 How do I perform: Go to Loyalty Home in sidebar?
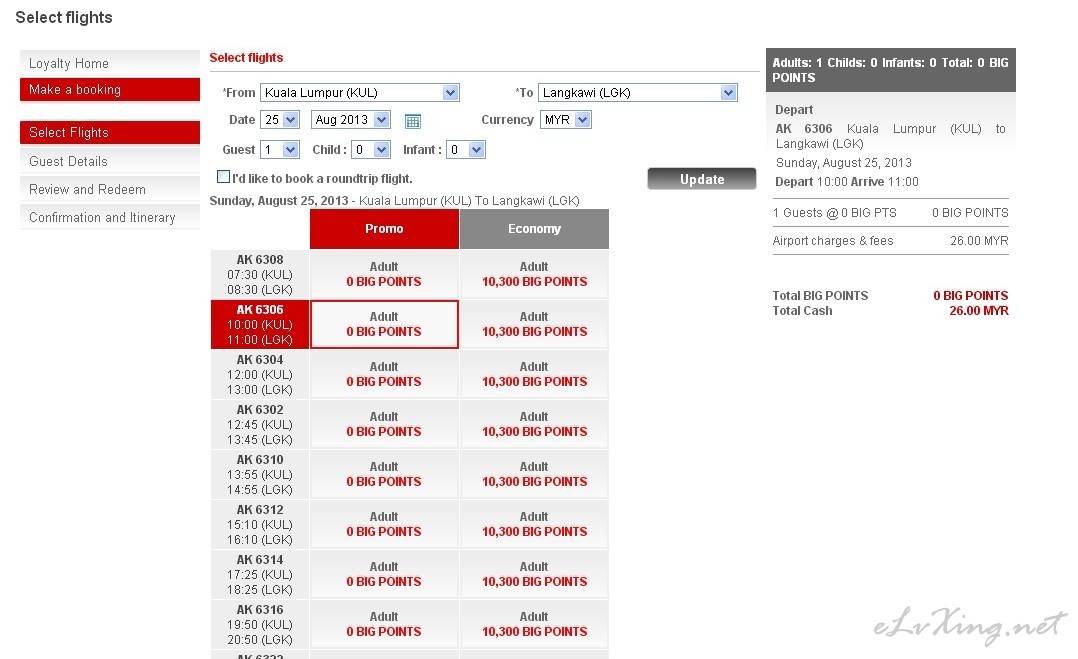110,63
